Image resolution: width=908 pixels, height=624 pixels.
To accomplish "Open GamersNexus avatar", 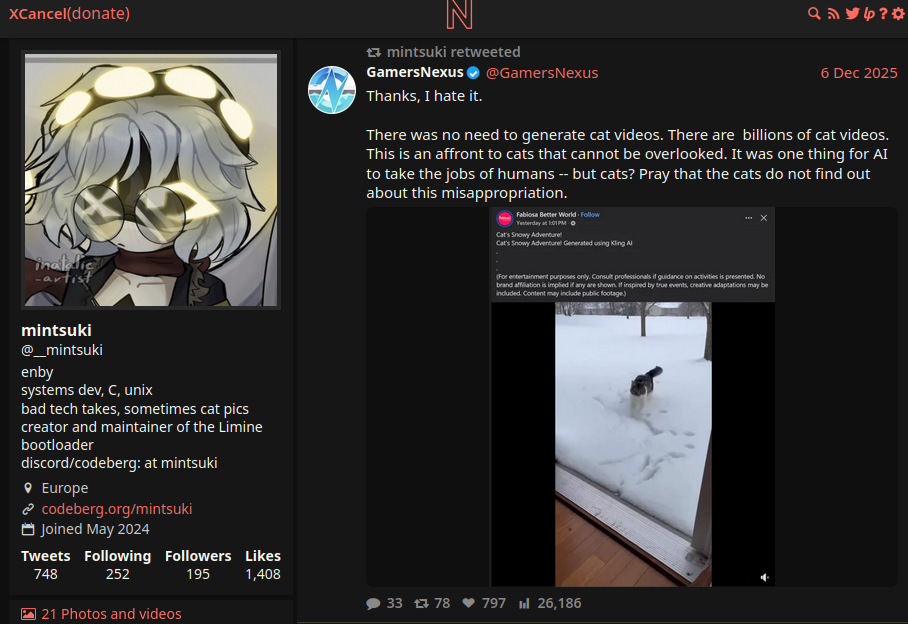I will click(x=332, y=90).
